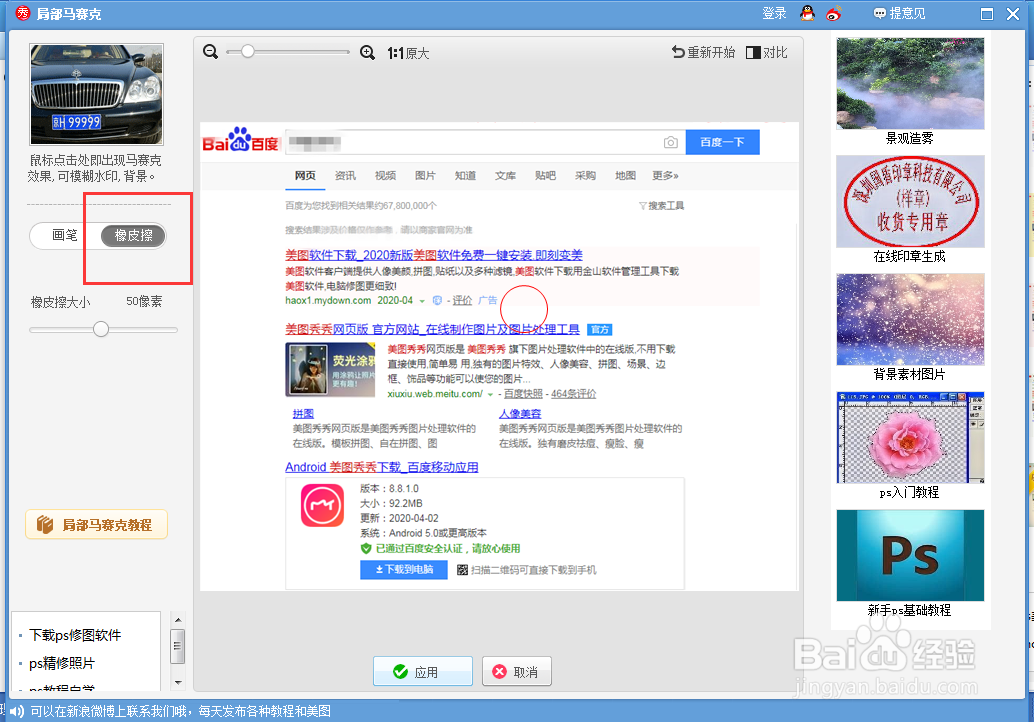Adjust the eraser size slider handle
The width and height of the screenshot is (1034, 722).
point(101,329)
